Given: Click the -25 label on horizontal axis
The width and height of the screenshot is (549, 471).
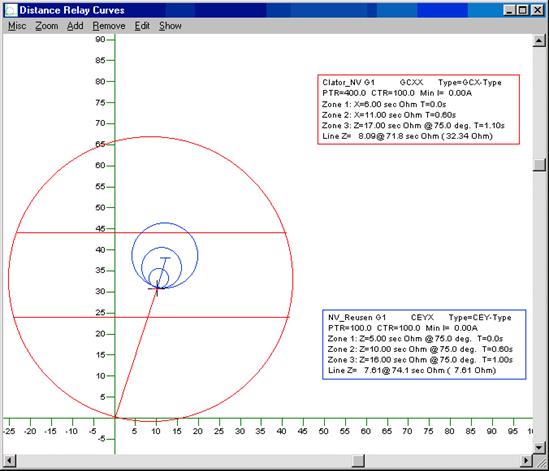Looking at the screenshot, I should 9,431.
